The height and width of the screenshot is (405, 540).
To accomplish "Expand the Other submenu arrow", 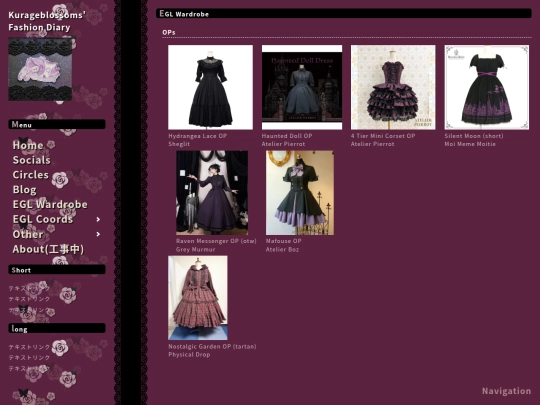I will 98,234.
